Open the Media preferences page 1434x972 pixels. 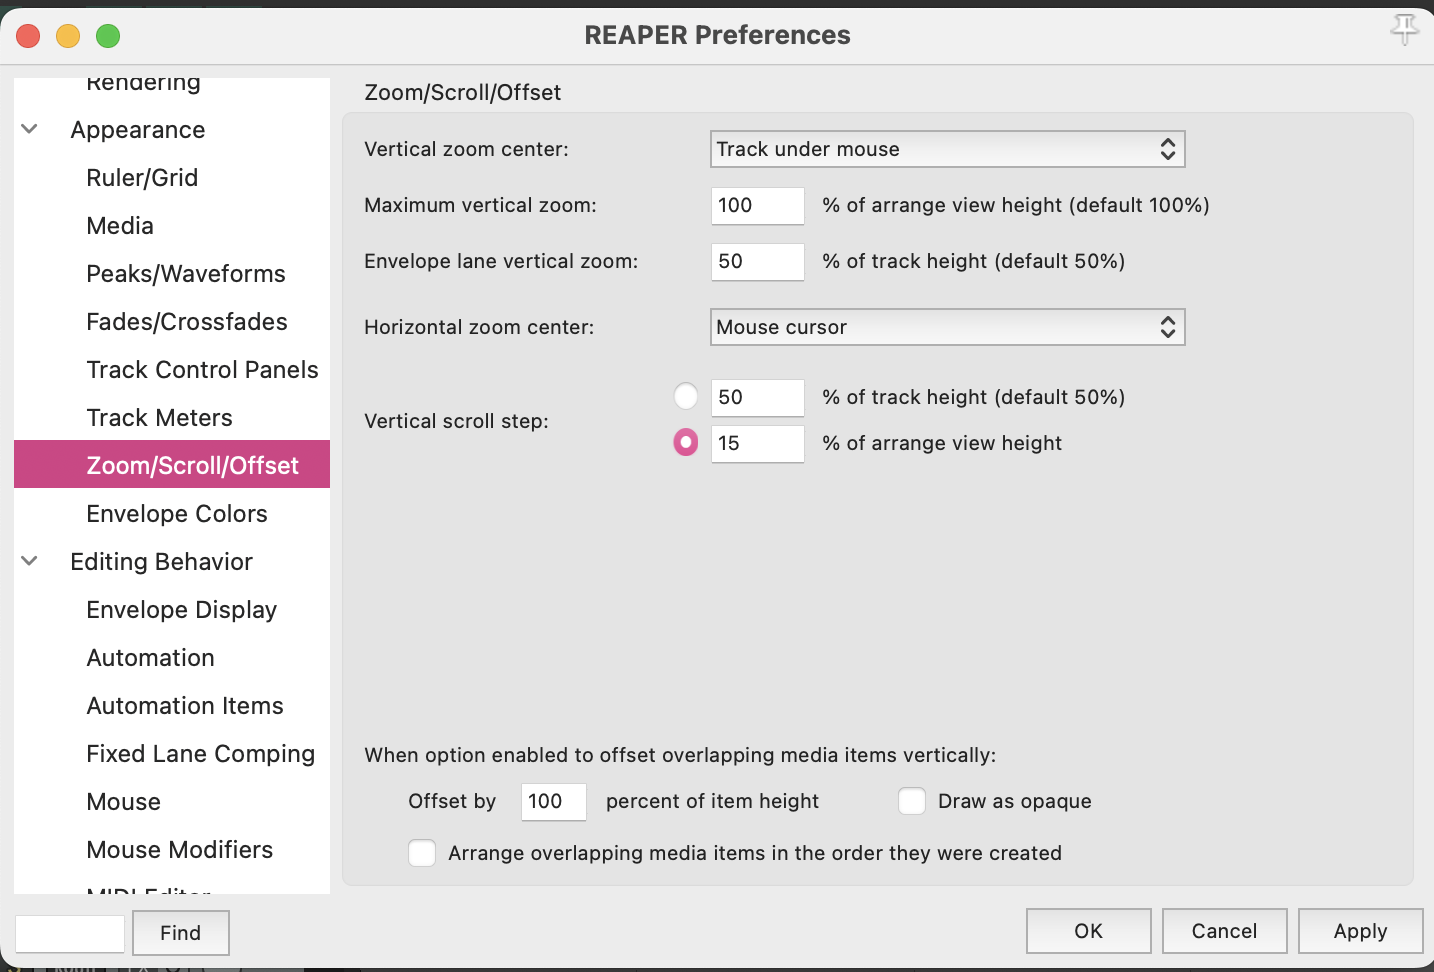(x=120, y=226)
